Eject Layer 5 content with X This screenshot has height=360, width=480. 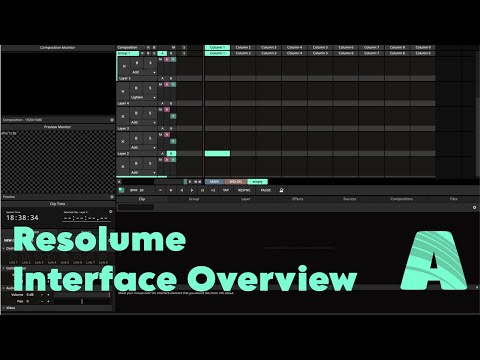[124, 66]
